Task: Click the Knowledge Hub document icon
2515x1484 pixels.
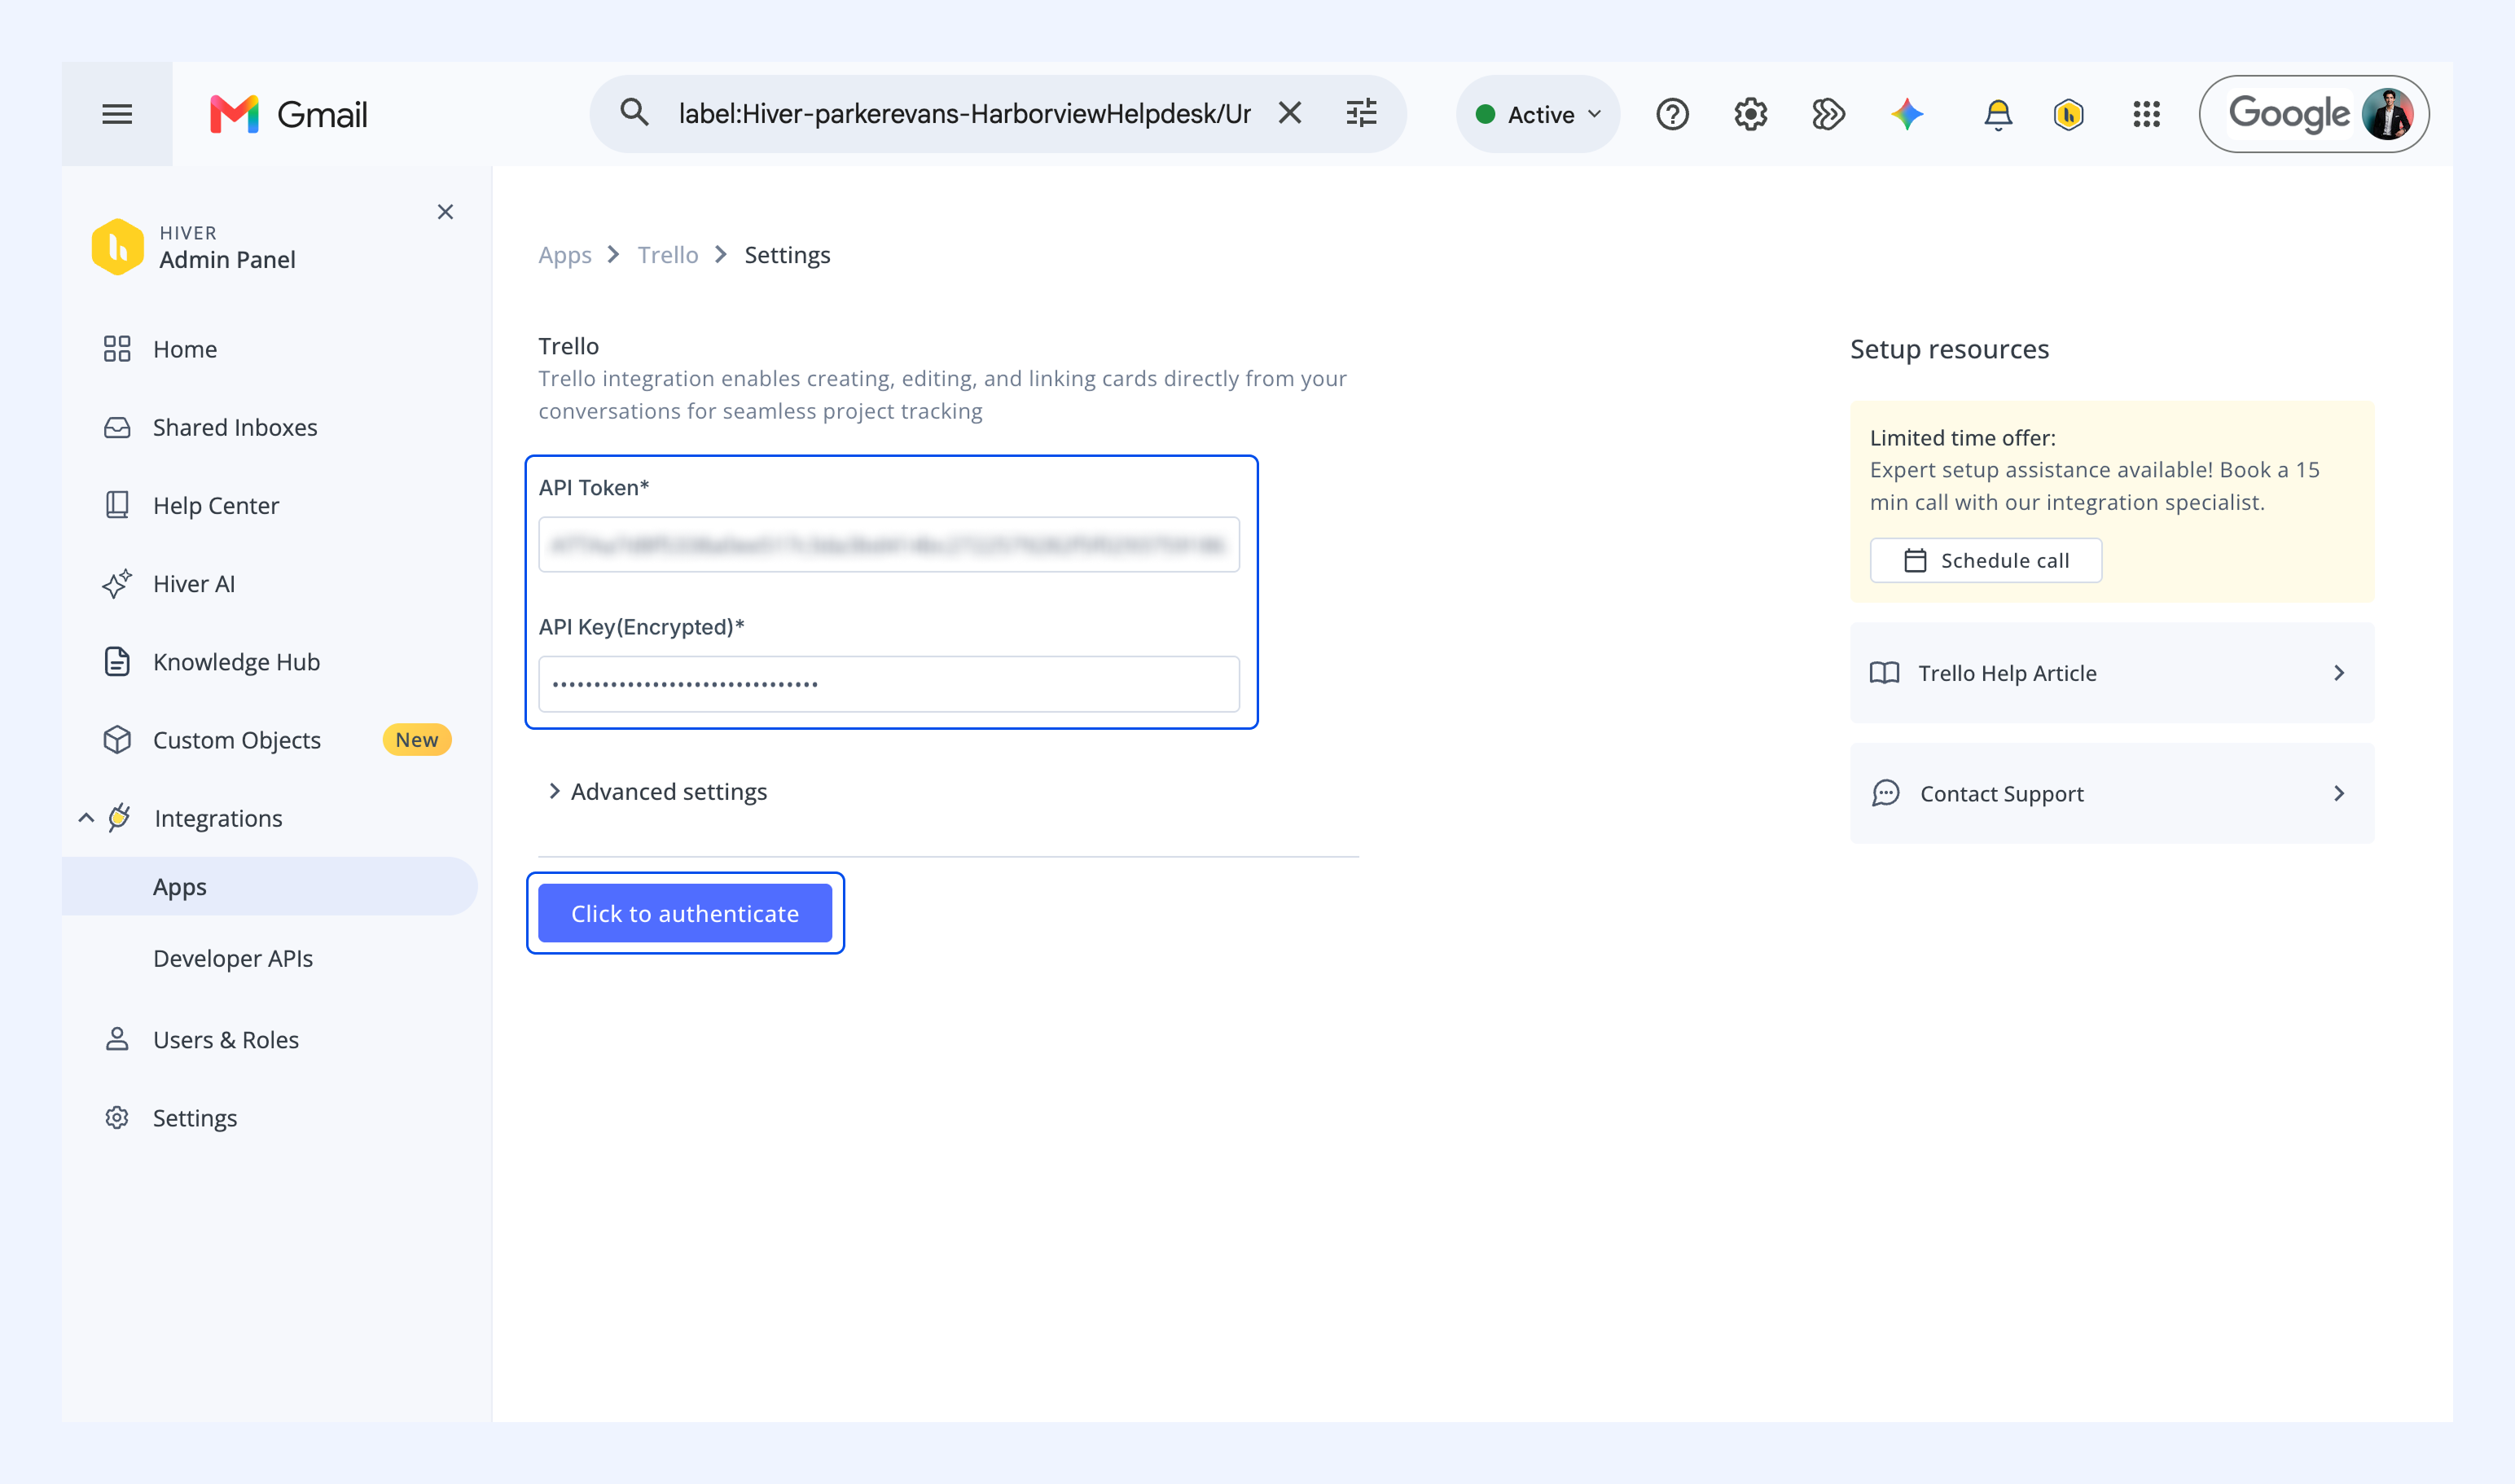Action: 117,661
